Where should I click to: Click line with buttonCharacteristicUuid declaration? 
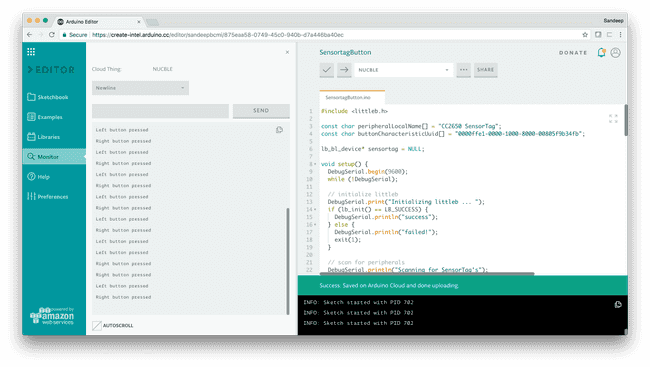tap(453, 134)
